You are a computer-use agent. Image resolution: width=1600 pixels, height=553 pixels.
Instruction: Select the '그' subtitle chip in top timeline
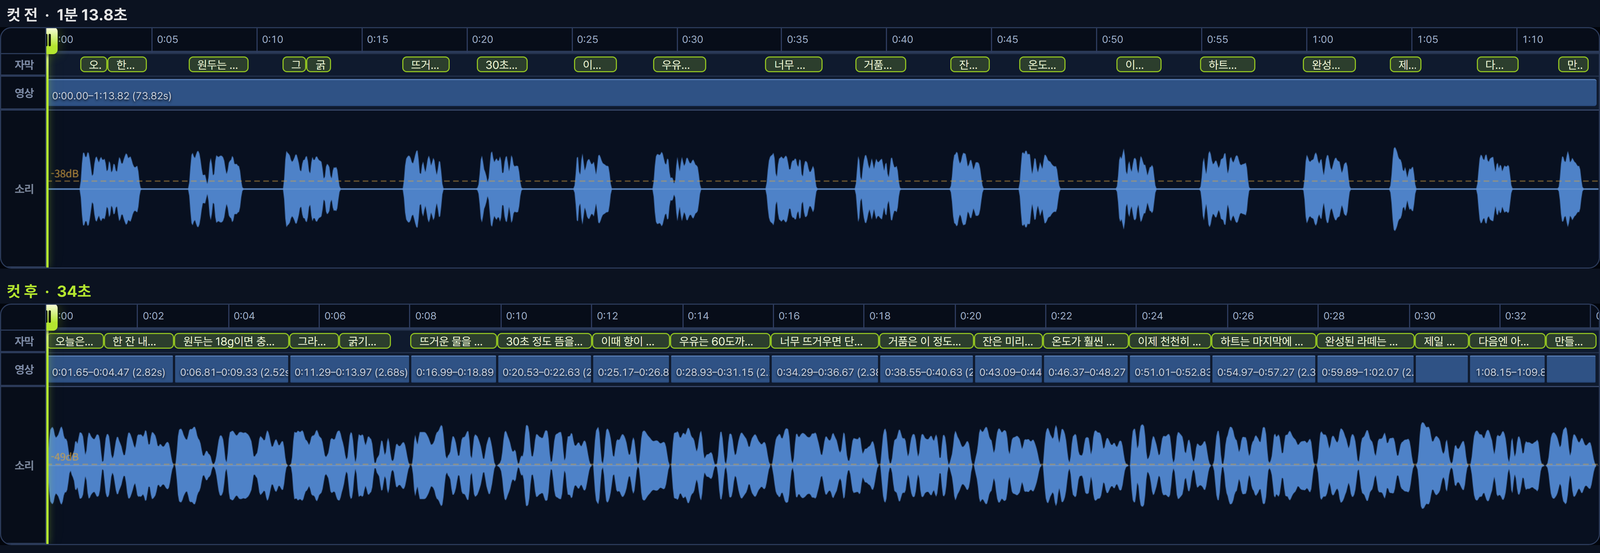[x=294, y=64]
